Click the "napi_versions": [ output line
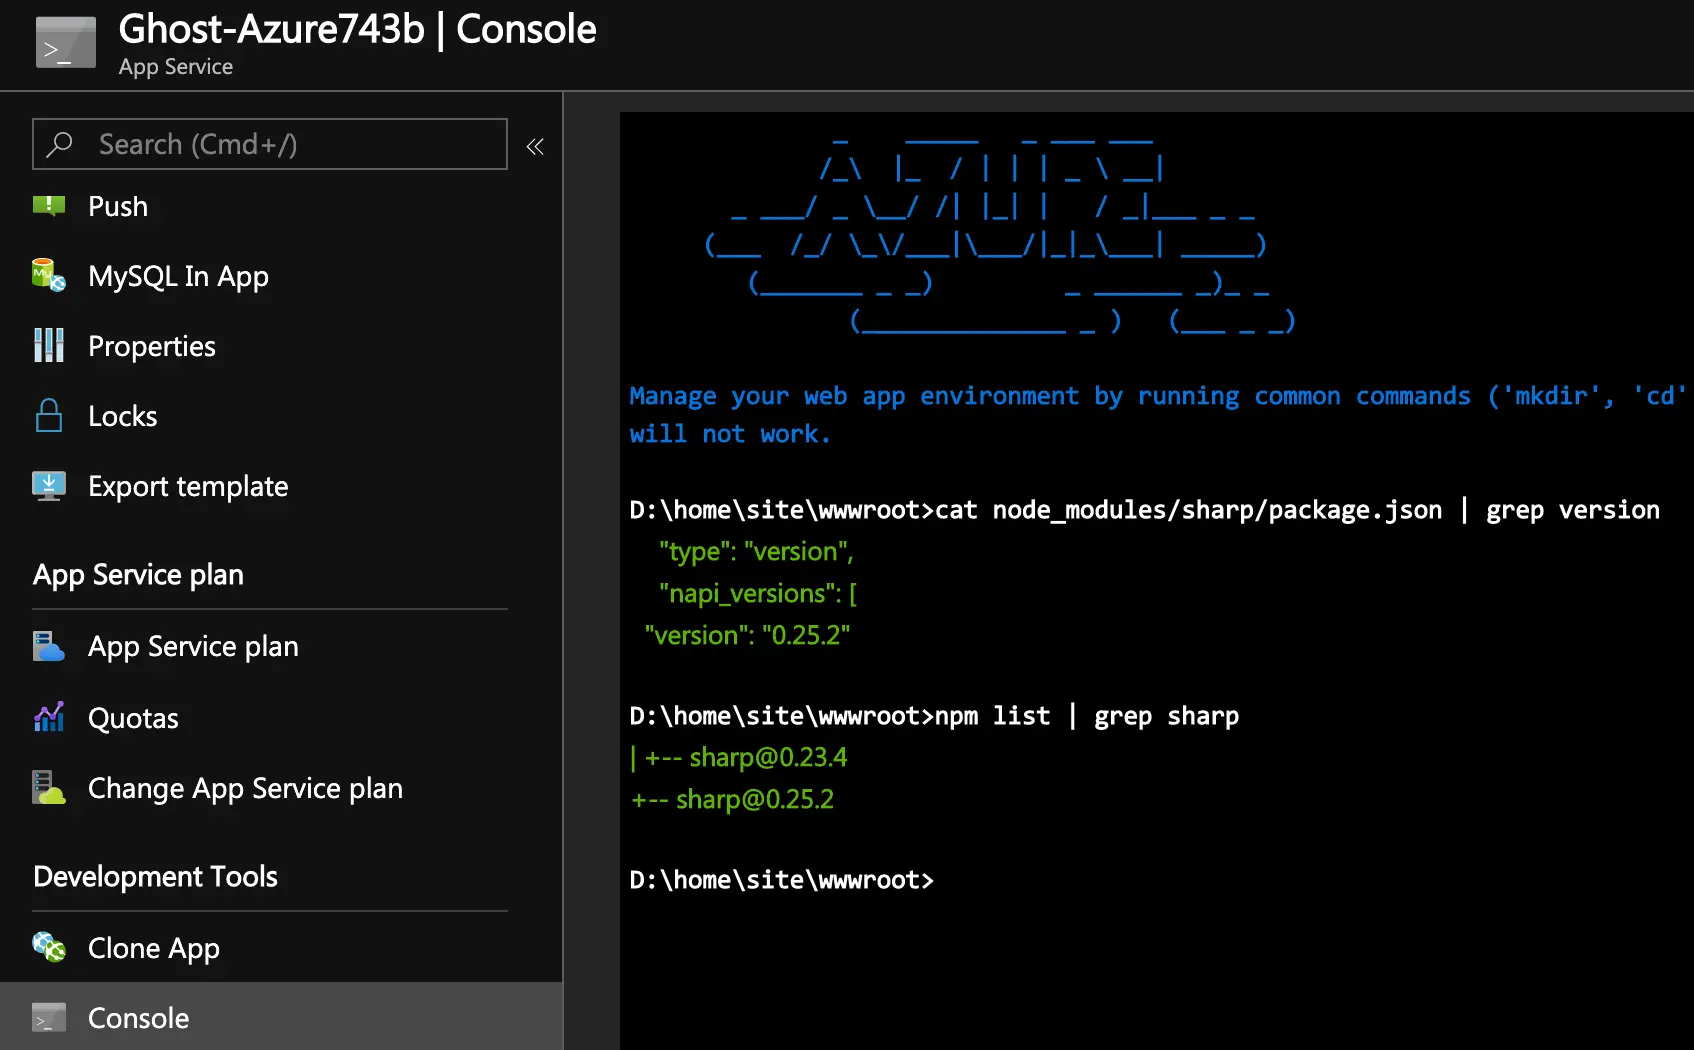1694x1050 pixels. click(757, 594)
